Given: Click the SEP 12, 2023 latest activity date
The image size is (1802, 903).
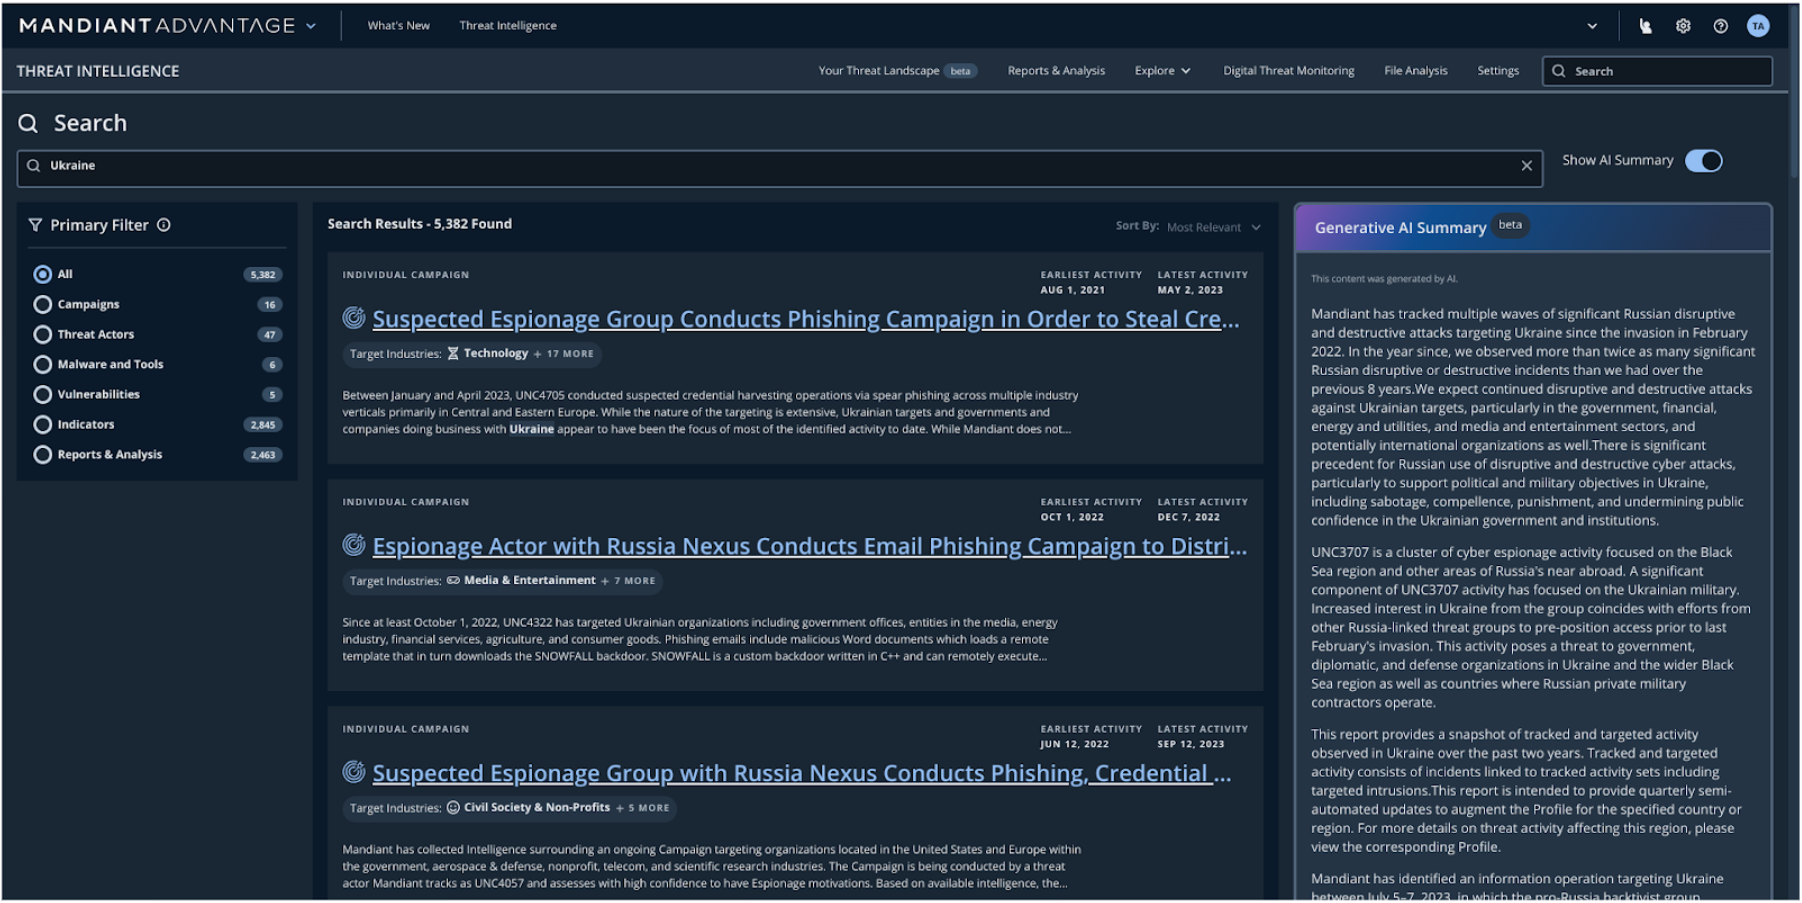Looking at the screenshot, I should click(1190, 744).
